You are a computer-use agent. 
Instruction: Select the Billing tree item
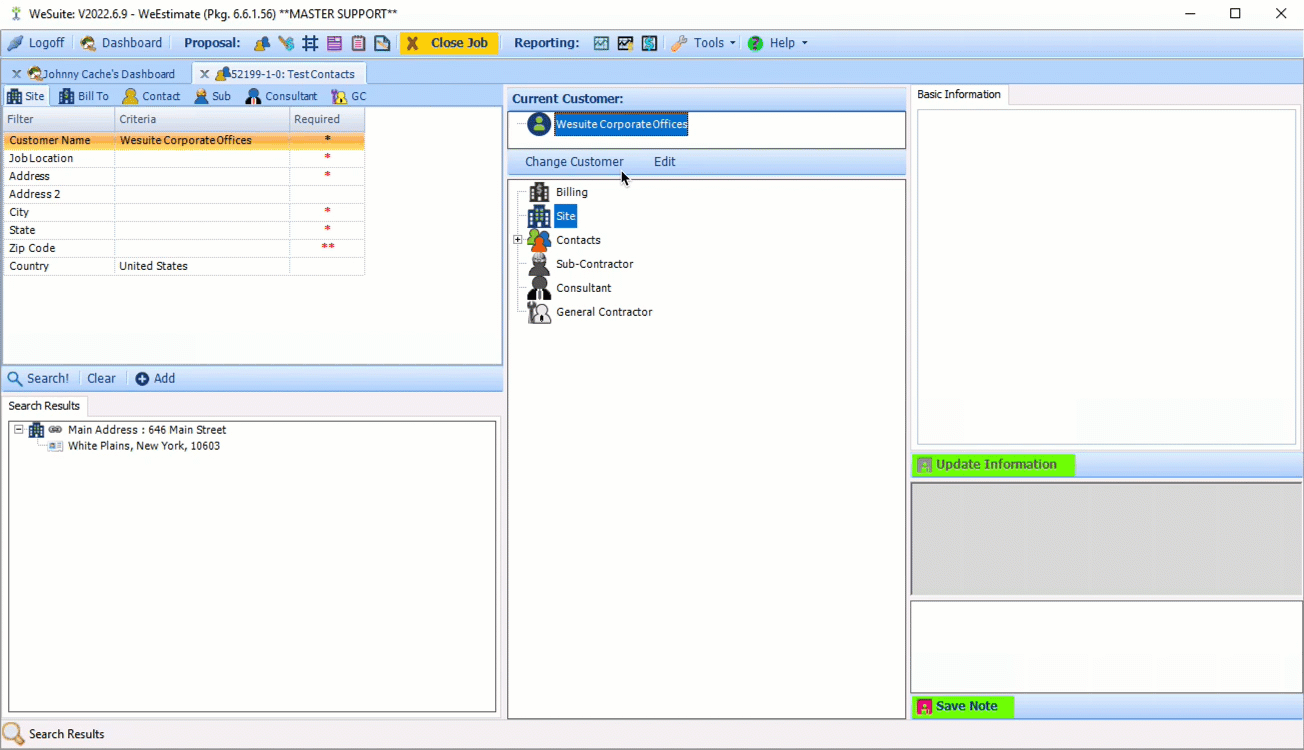coord(572,192)
